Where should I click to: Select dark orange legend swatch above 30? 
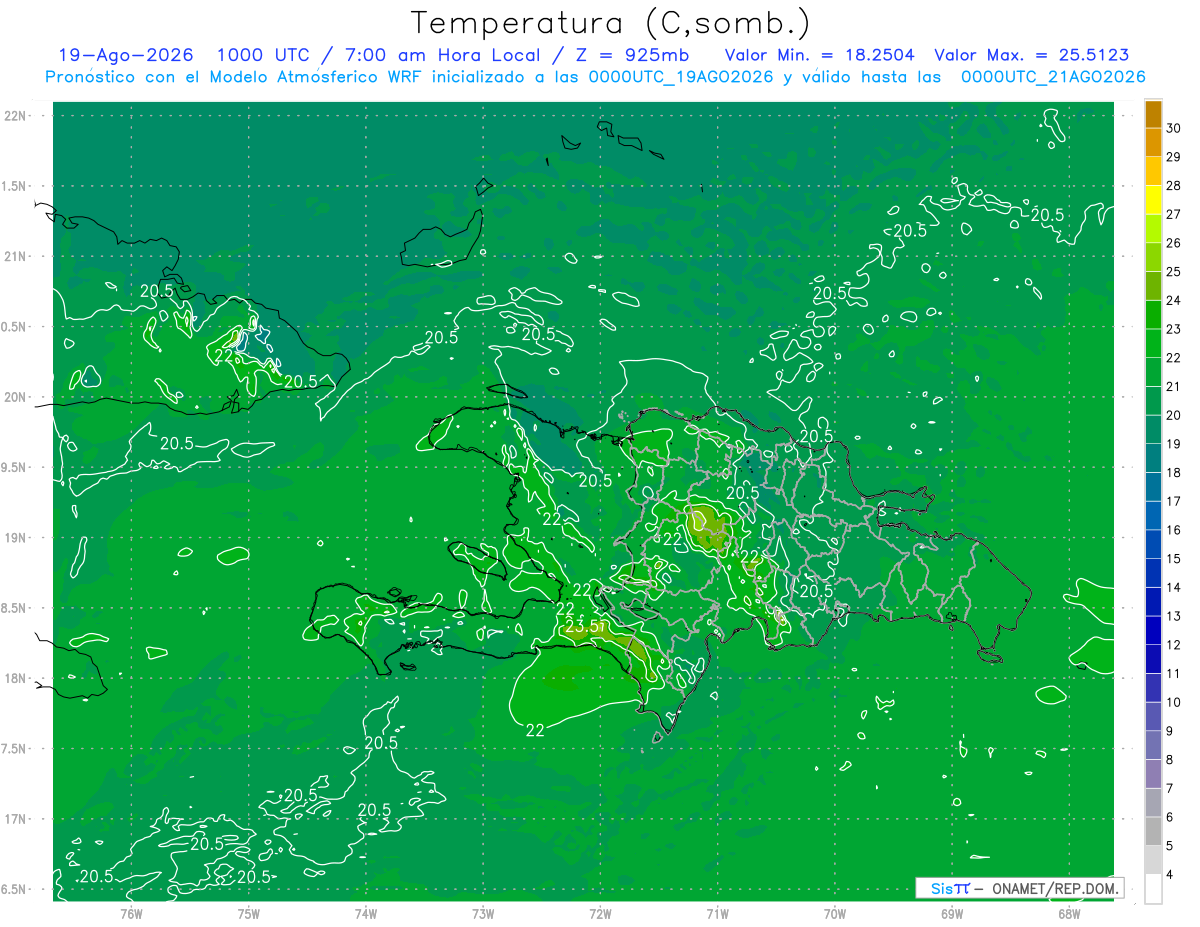coord(1153,114)
